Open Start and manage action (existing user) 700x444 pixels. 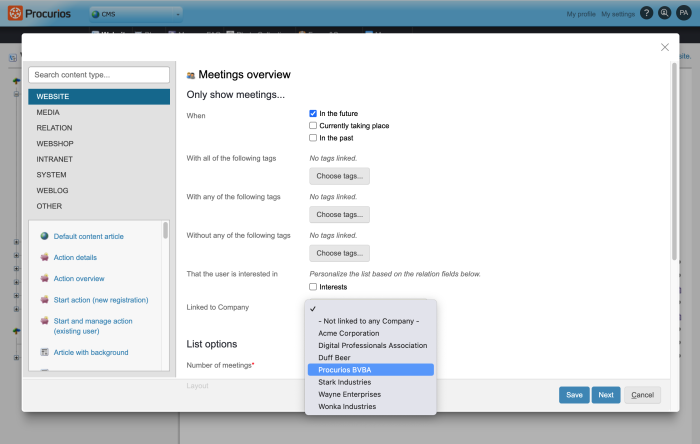[x=93, y=326]
